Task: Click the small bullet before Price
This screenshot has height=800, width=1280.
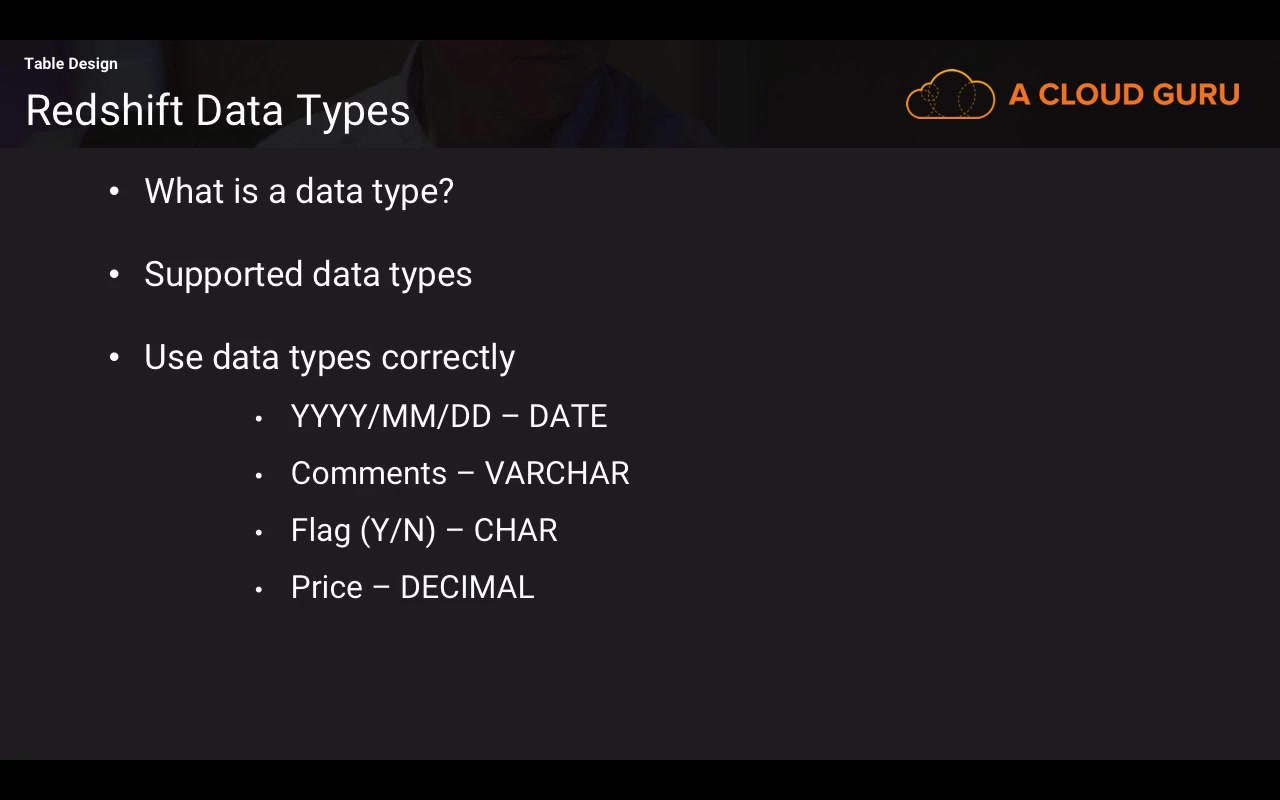Action: tap(259, 589)
